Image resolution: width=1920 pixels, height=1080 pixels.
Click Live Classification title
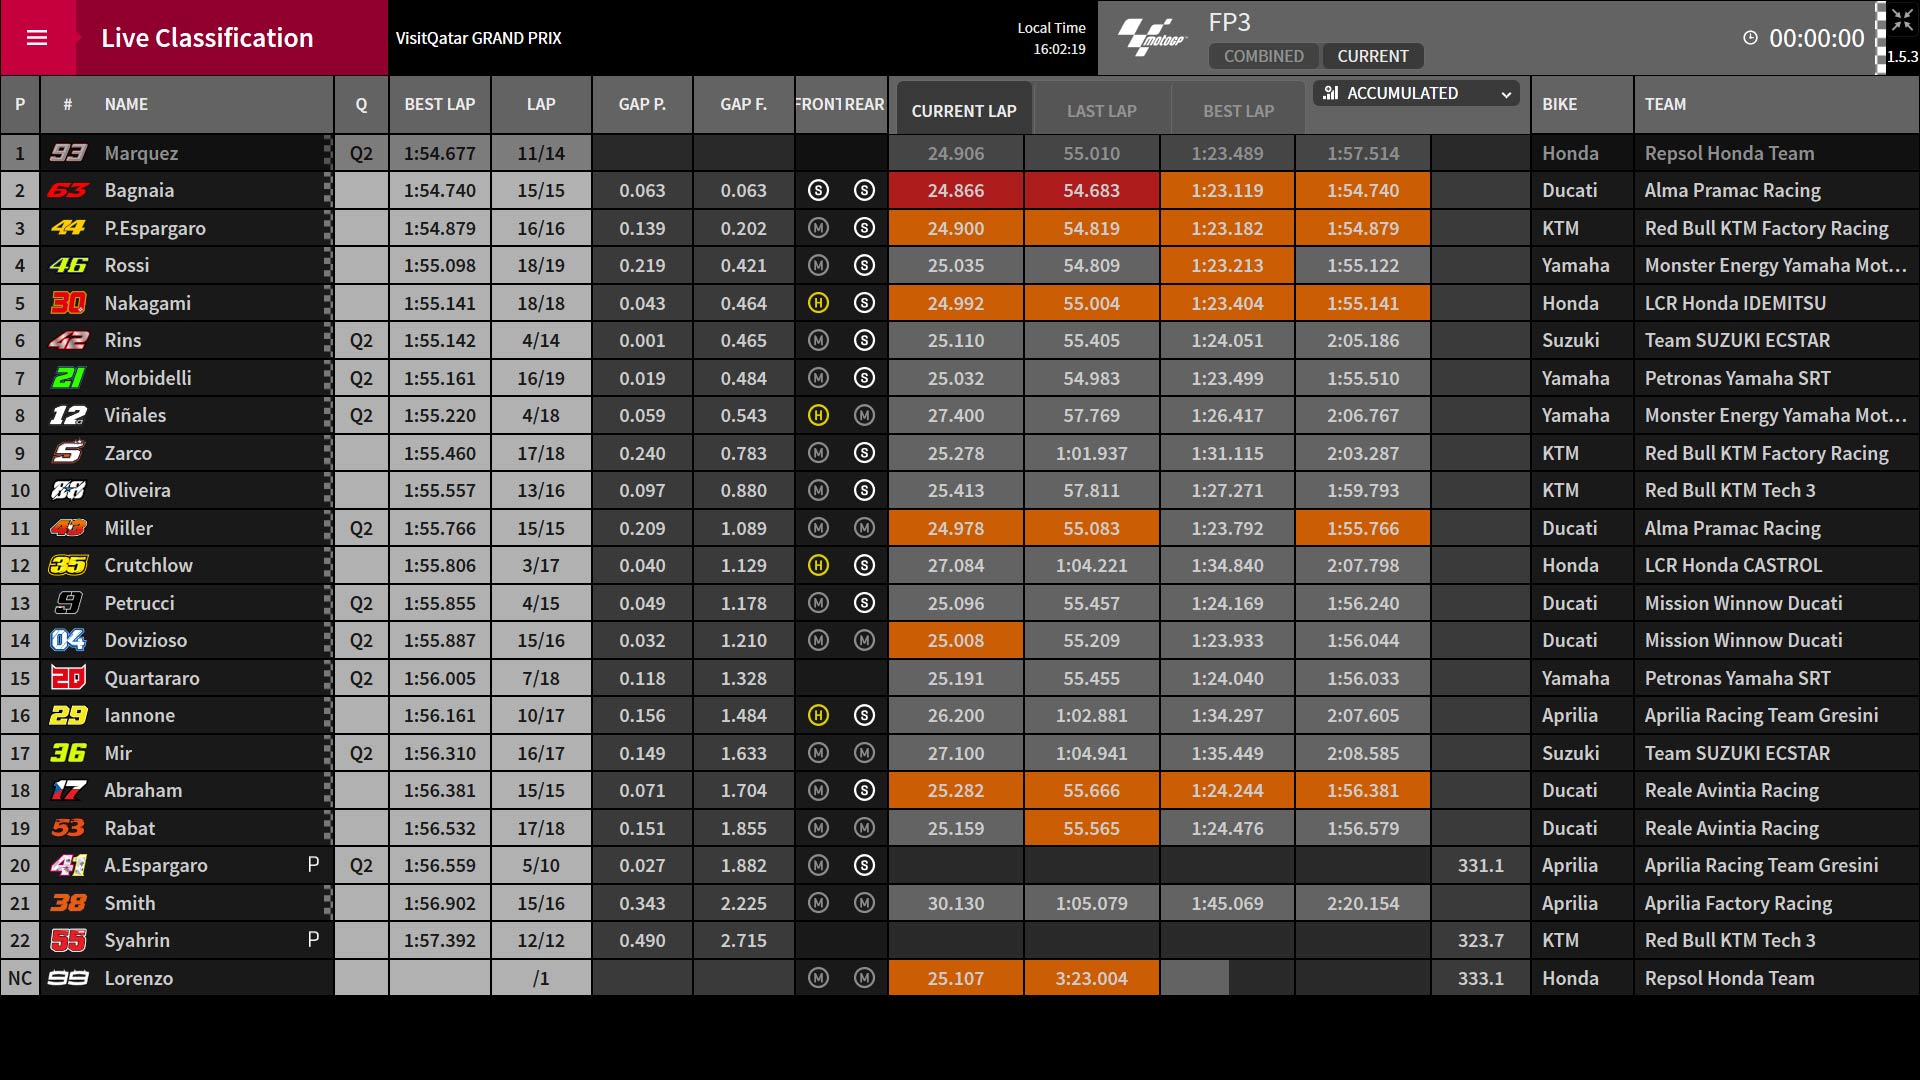tap(207, 38)
